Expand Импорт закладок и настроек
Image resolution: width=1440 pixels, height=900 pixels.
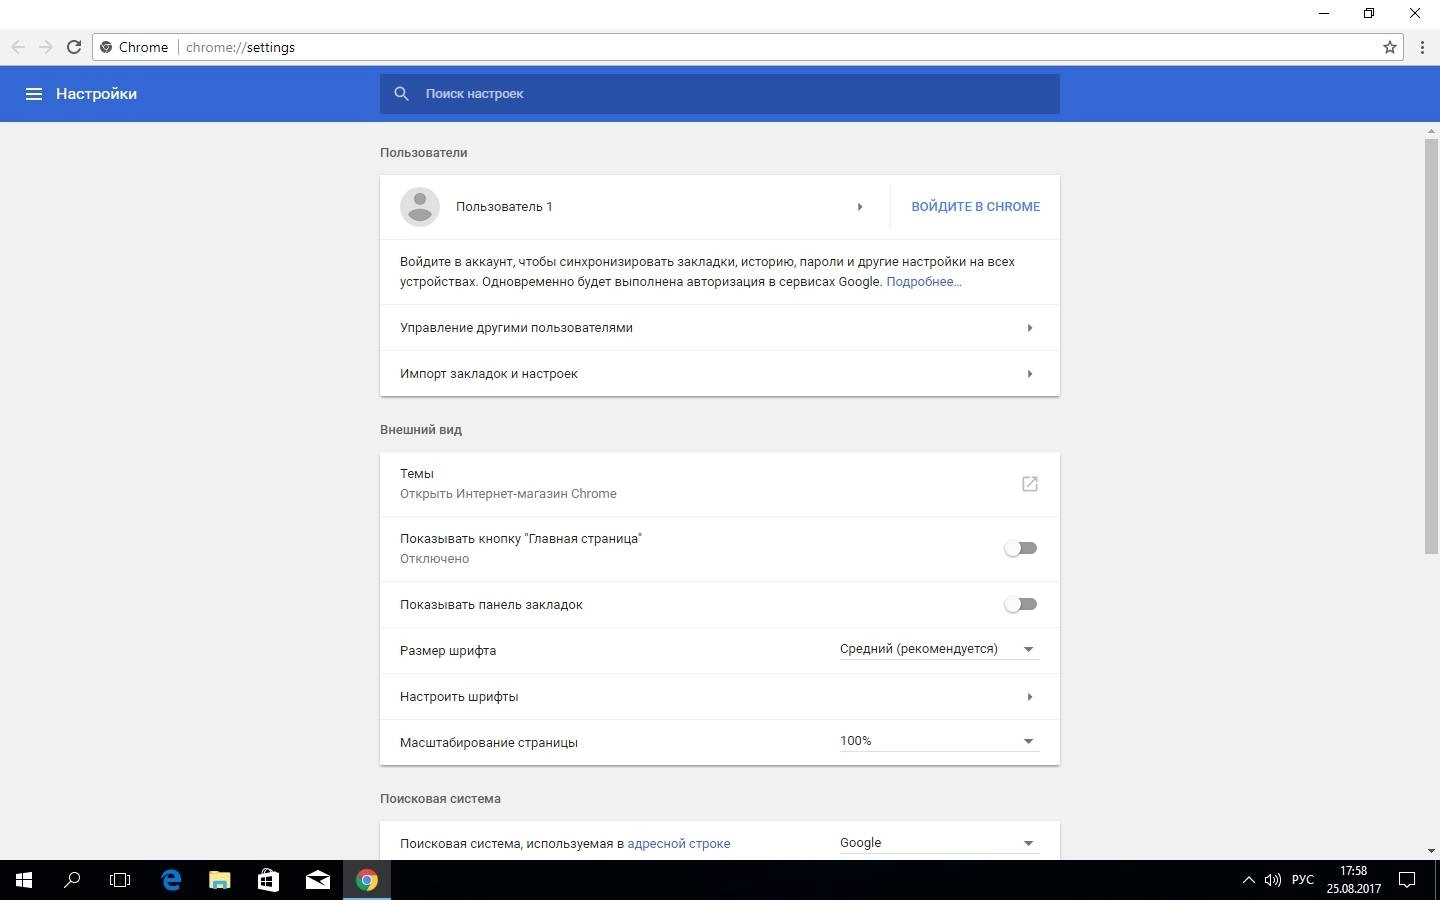(x=1029, y=374)
